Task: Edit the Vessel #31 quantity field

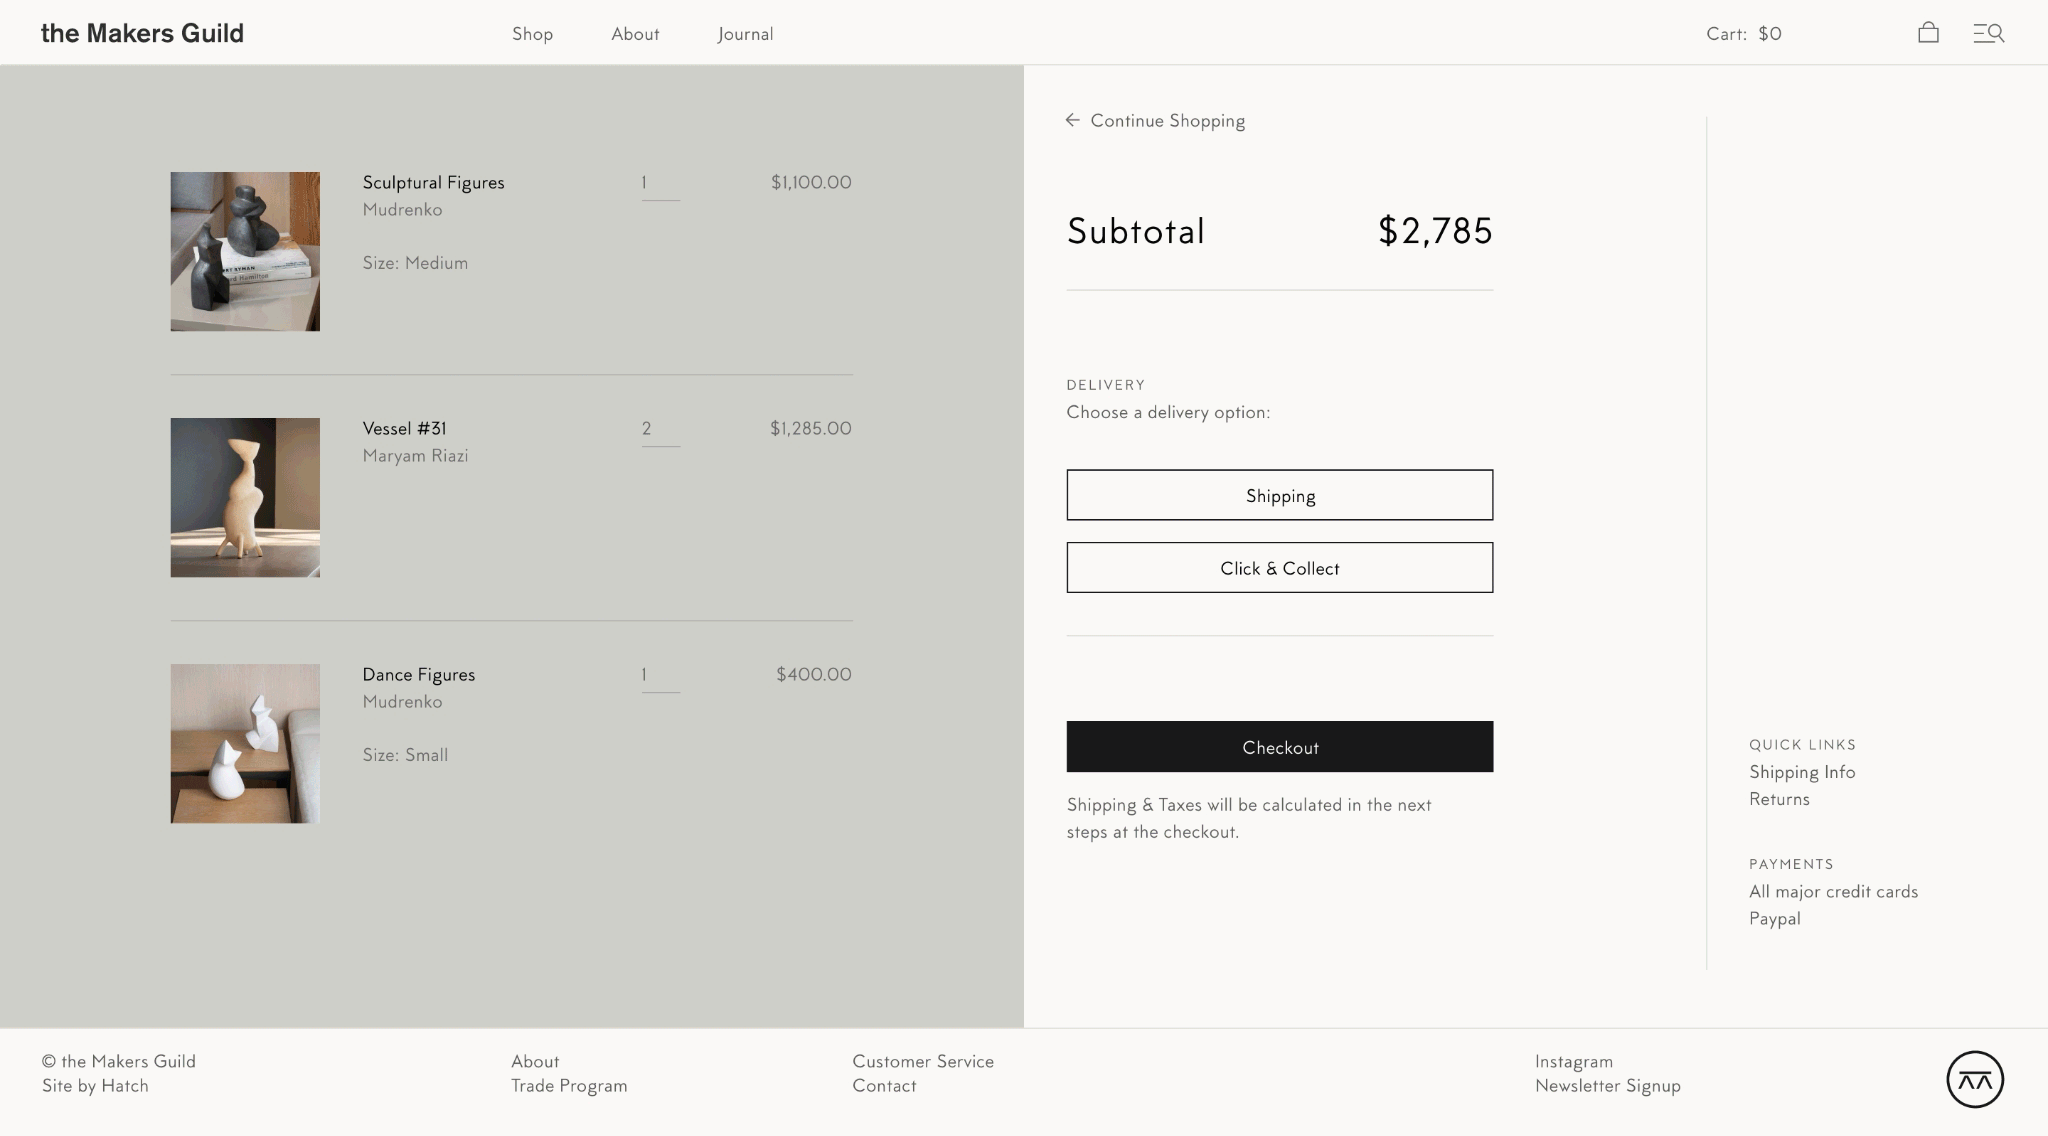Action: tap(660, 429)
